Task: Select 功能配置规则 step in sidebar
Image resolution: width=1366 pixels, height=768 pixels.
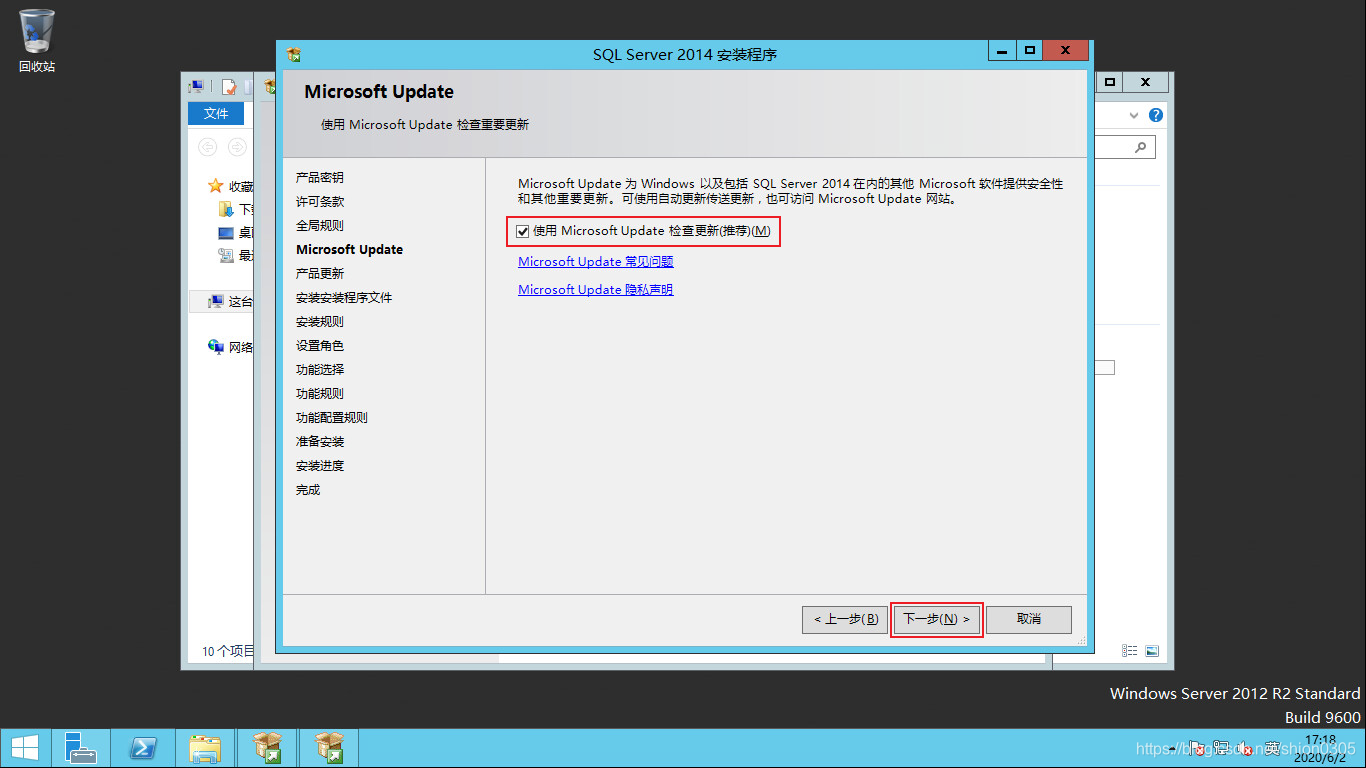Action: click(332, 417)
